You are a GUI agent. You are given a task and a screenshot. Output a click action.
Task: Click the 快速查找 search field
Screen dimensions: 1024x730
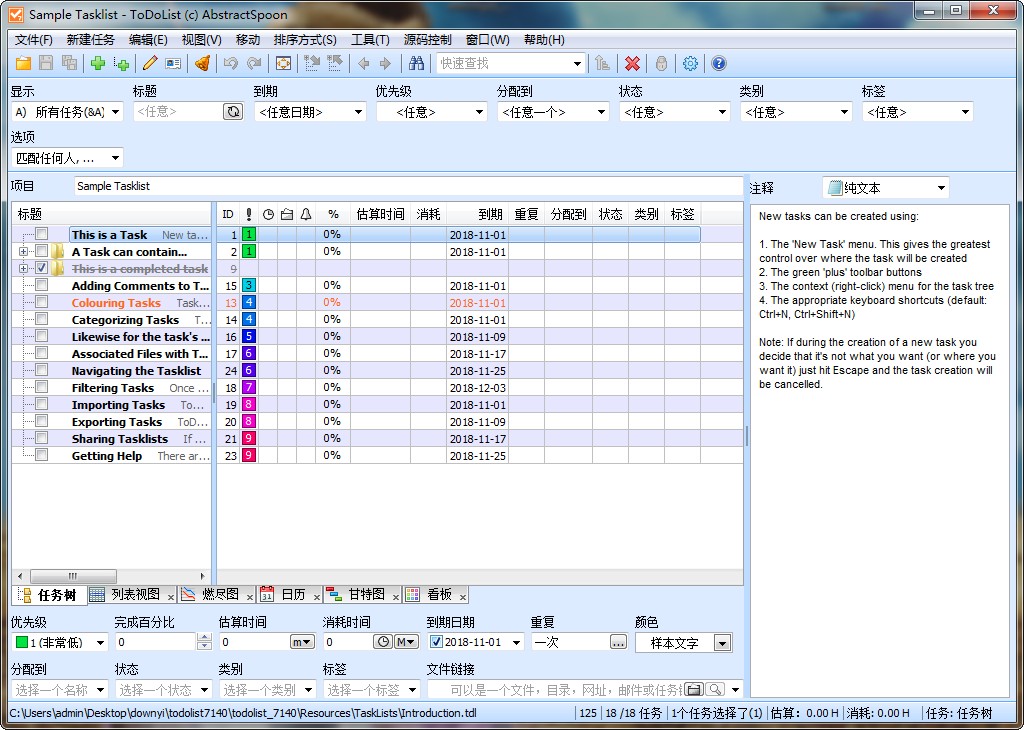(x=503, y=63)
